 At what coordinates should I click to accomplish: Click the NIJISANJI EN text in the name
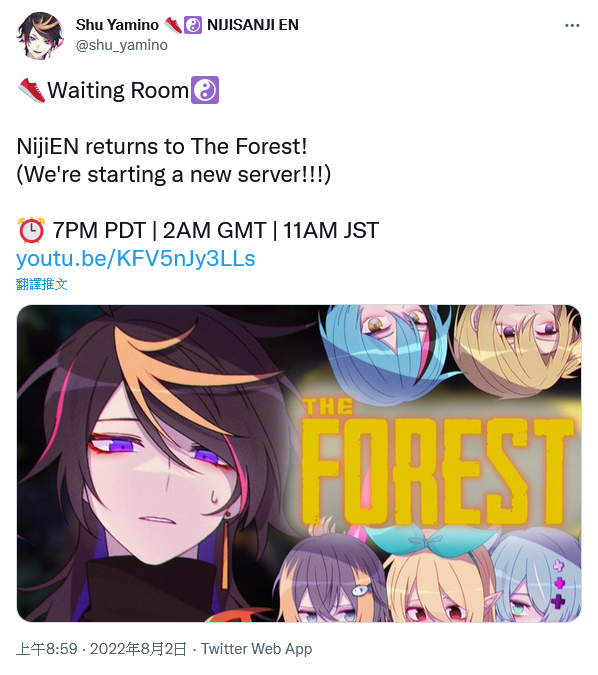[x=253, y=25]
